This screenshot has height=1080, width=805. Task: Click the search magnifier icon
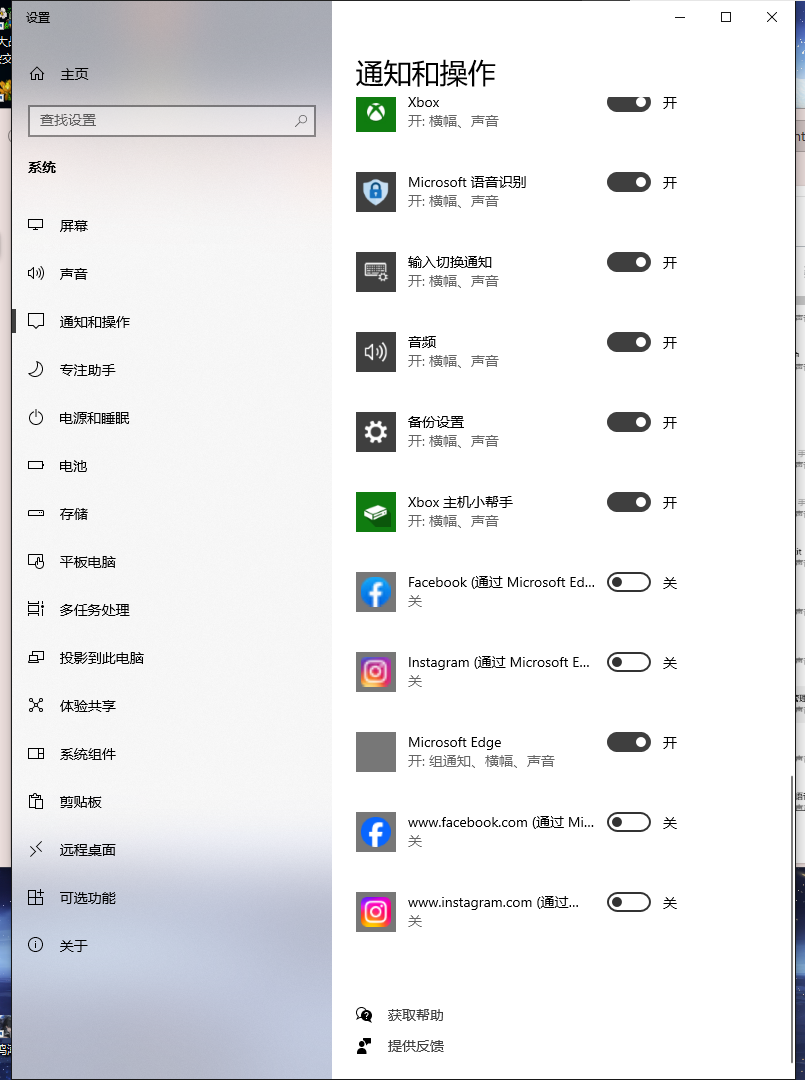pos(301,121)
